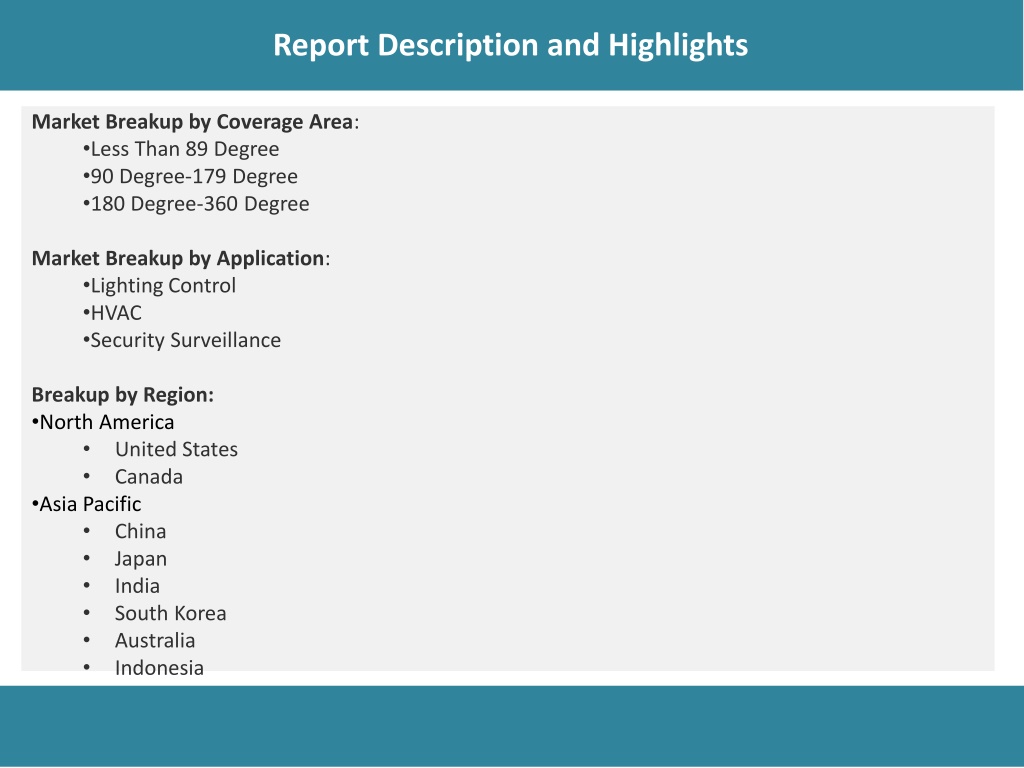1024x768 pixels.
Task: Click the 'Report Description and Highlights' title
Action: (x=510, y=46)
